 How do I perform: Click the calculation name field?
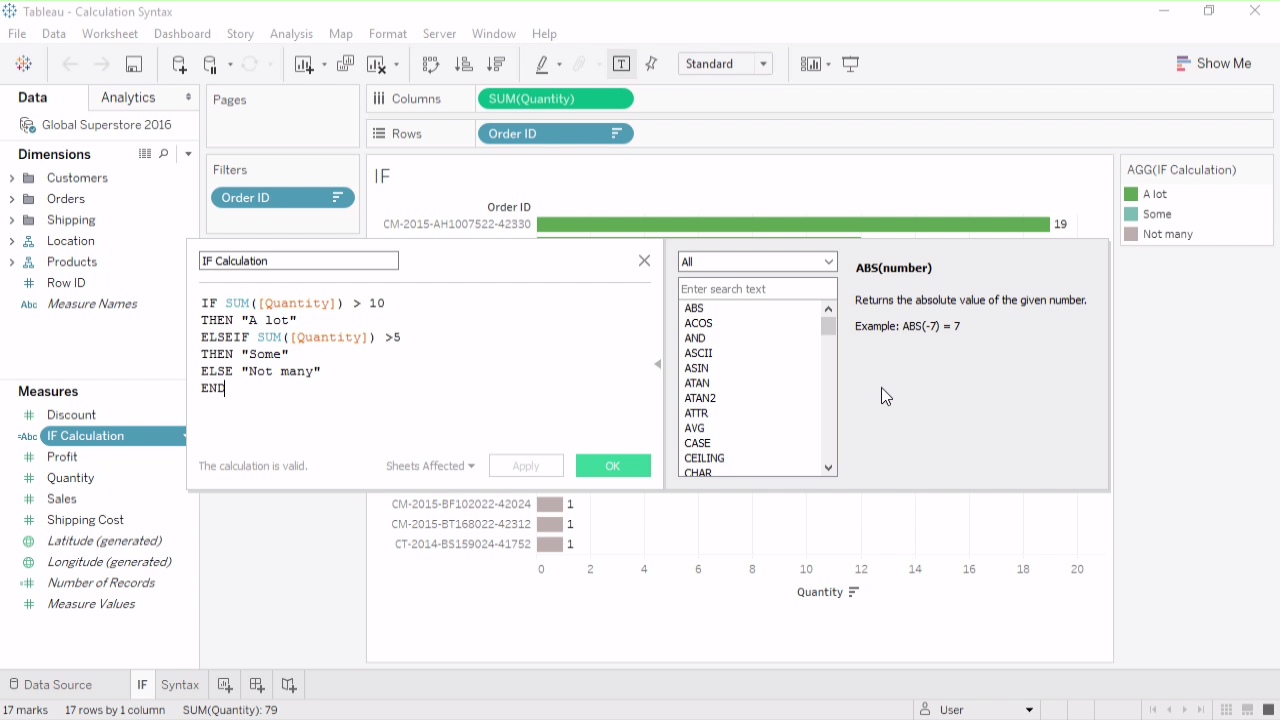pyautogui.click(x=298, y=261)
